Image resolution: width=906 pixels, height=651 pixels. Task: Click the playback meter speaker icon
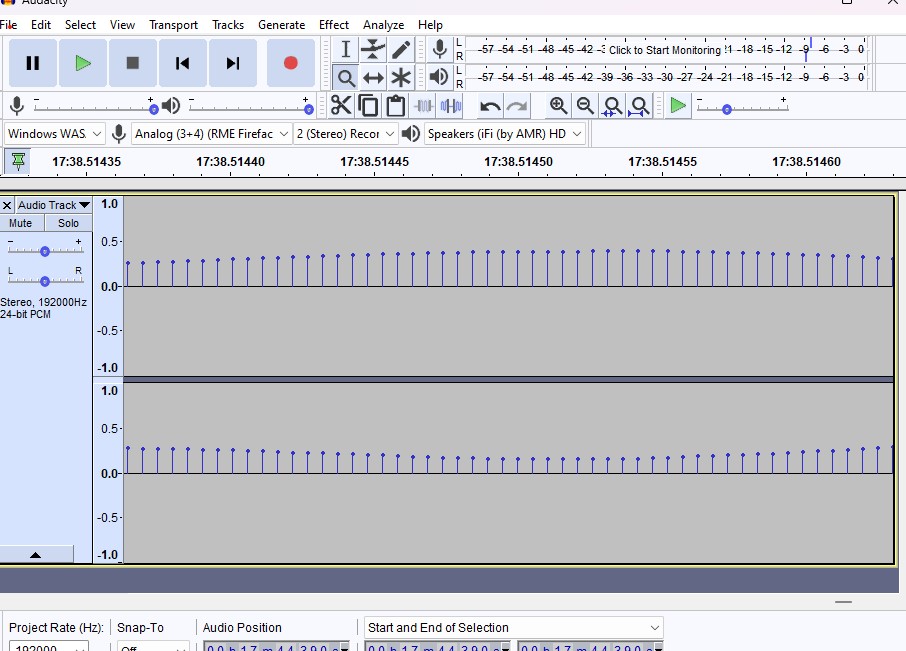coord(440,77)
